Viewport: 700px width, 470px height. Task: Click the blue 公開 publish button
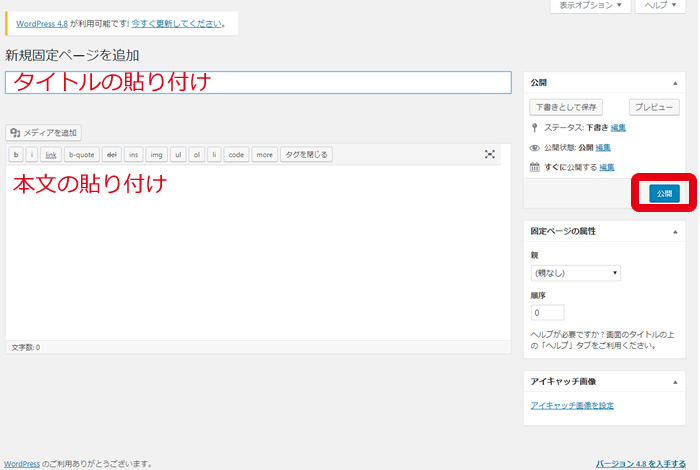point(664,193)
